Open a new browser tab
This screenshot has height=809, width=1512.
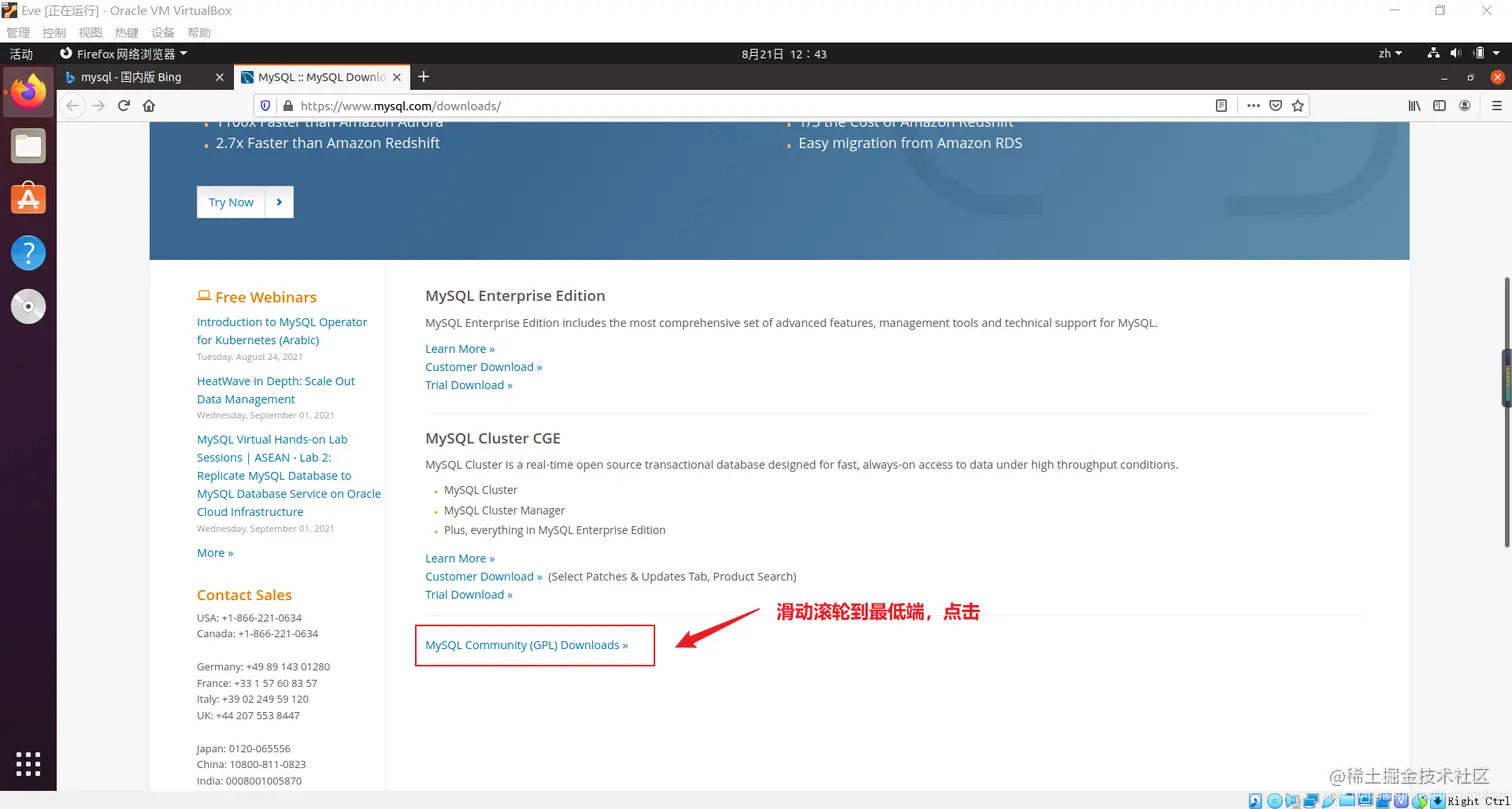(x=424, y=77)
